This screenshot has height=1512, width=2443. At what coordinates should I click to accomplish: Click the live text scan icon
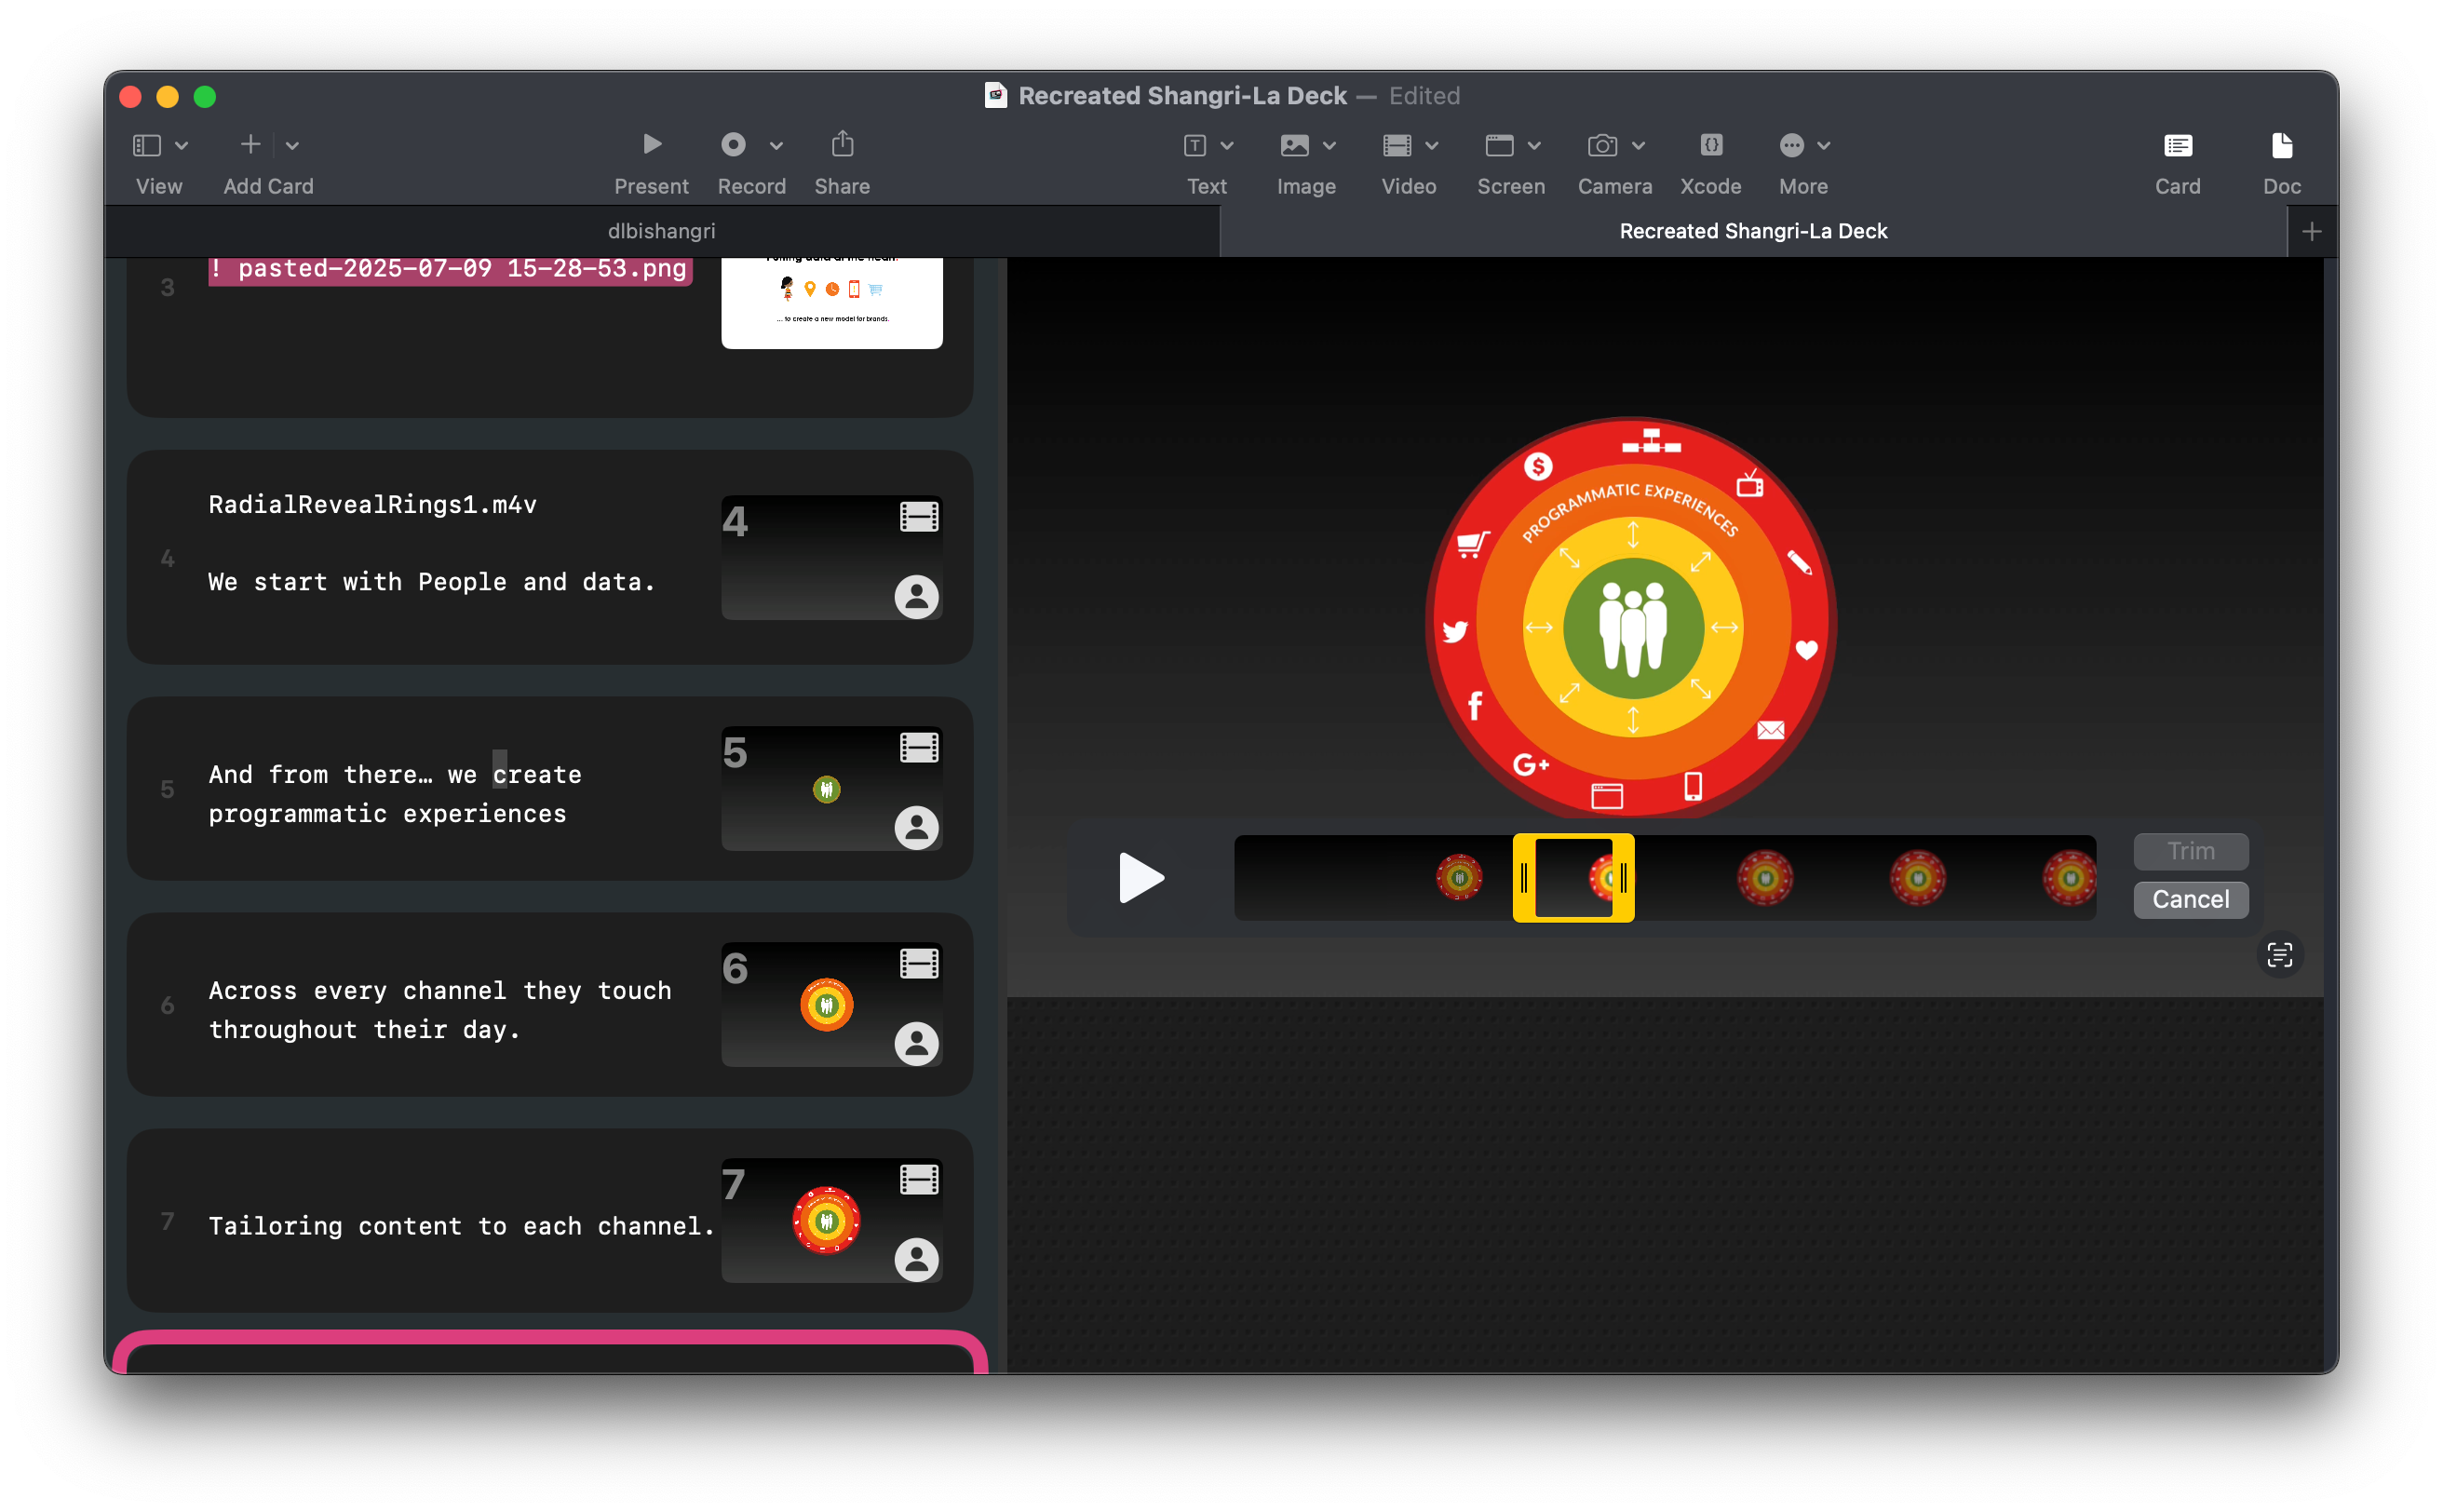[2279, 955]
